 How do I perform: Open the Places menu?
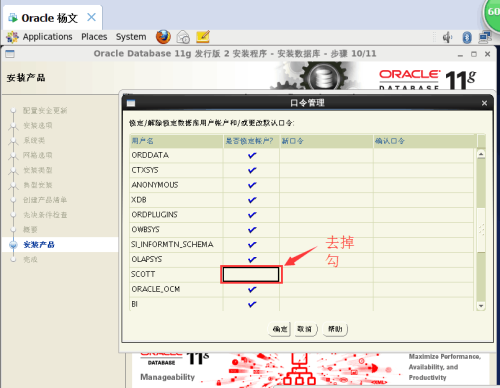[x=94, y=37]
